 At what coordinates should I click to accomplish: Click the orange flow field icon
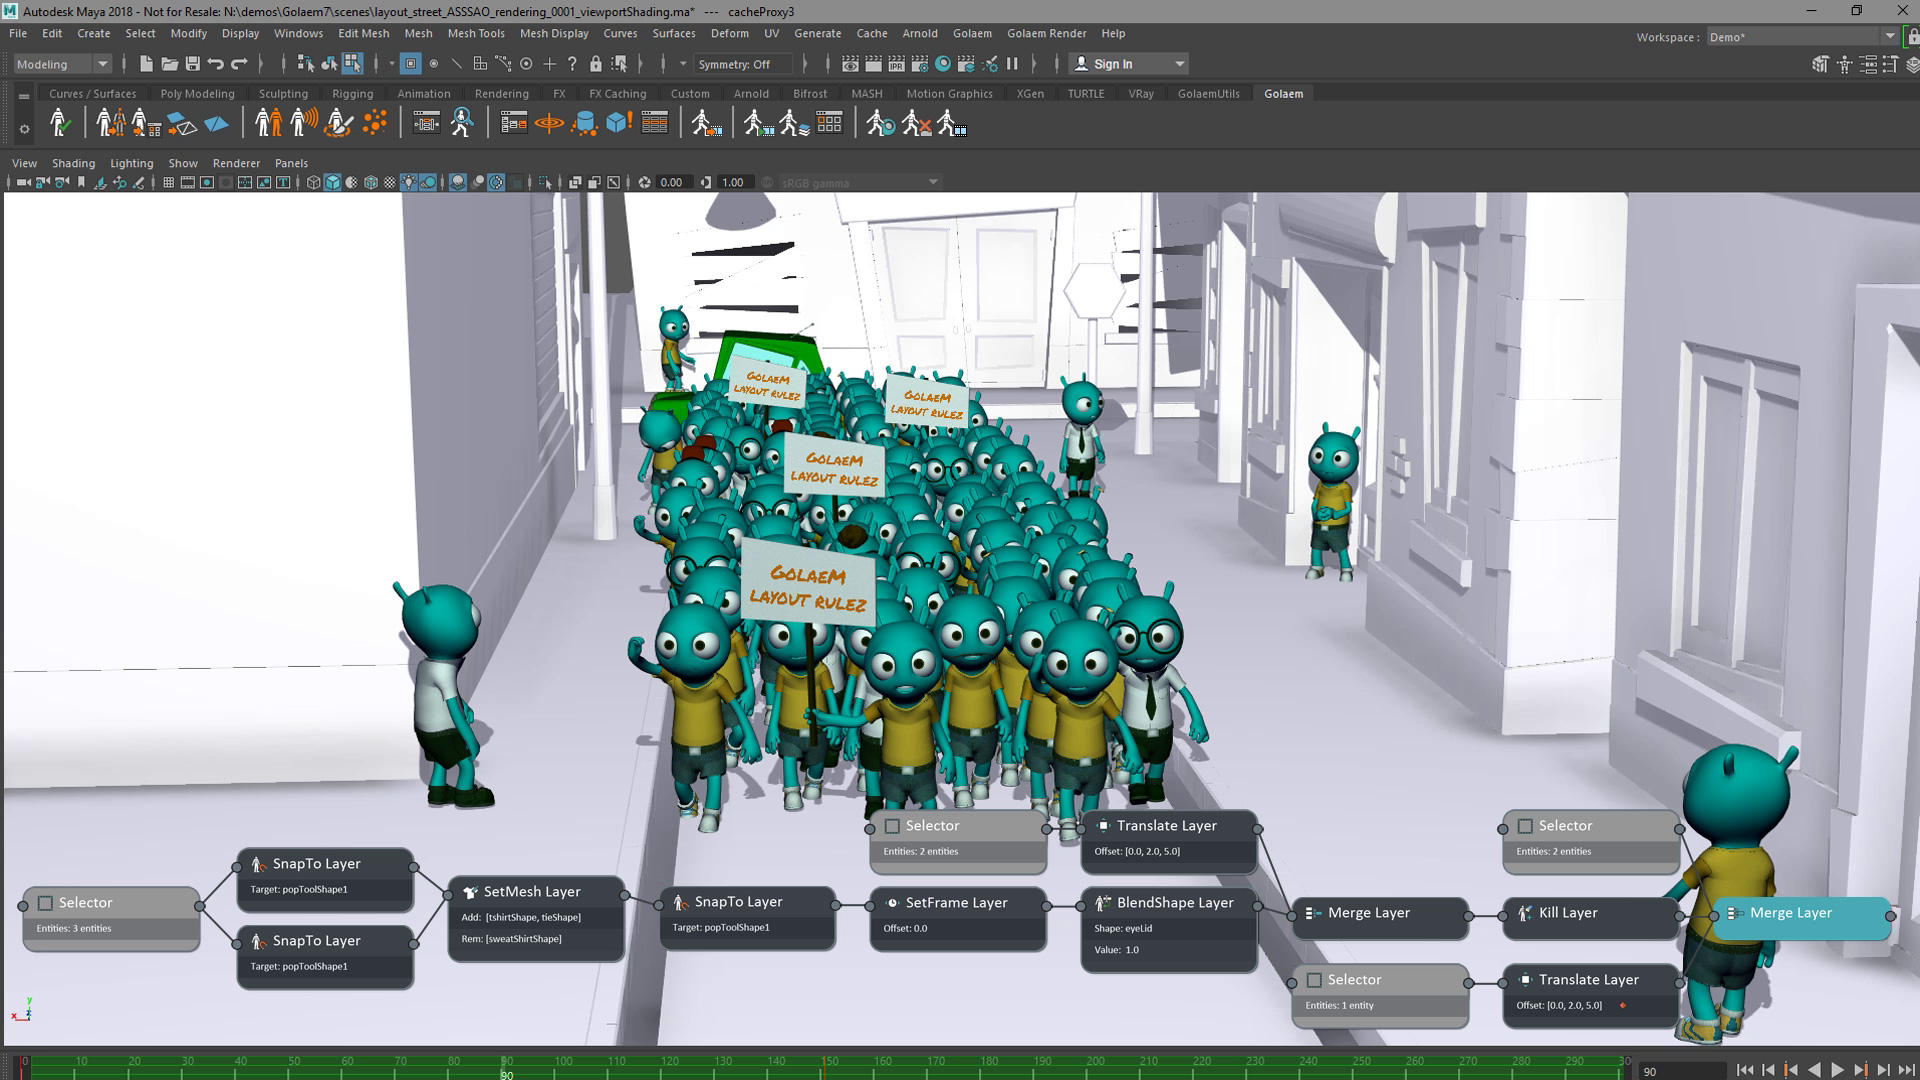pos(549,123)
